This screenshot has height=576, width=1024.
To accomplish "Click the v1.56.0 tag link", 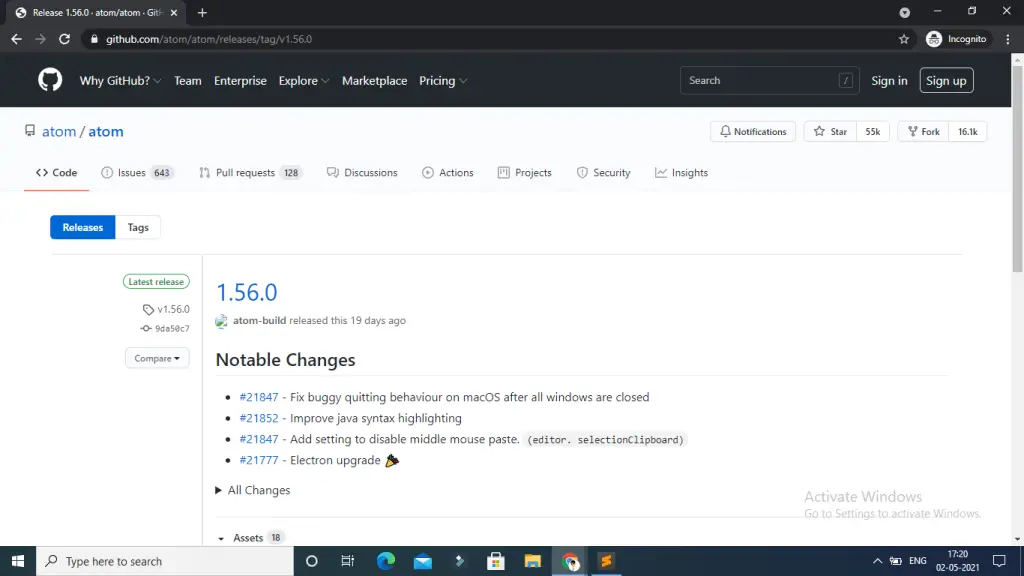I will pyautogui.click(x=167, y=309).
